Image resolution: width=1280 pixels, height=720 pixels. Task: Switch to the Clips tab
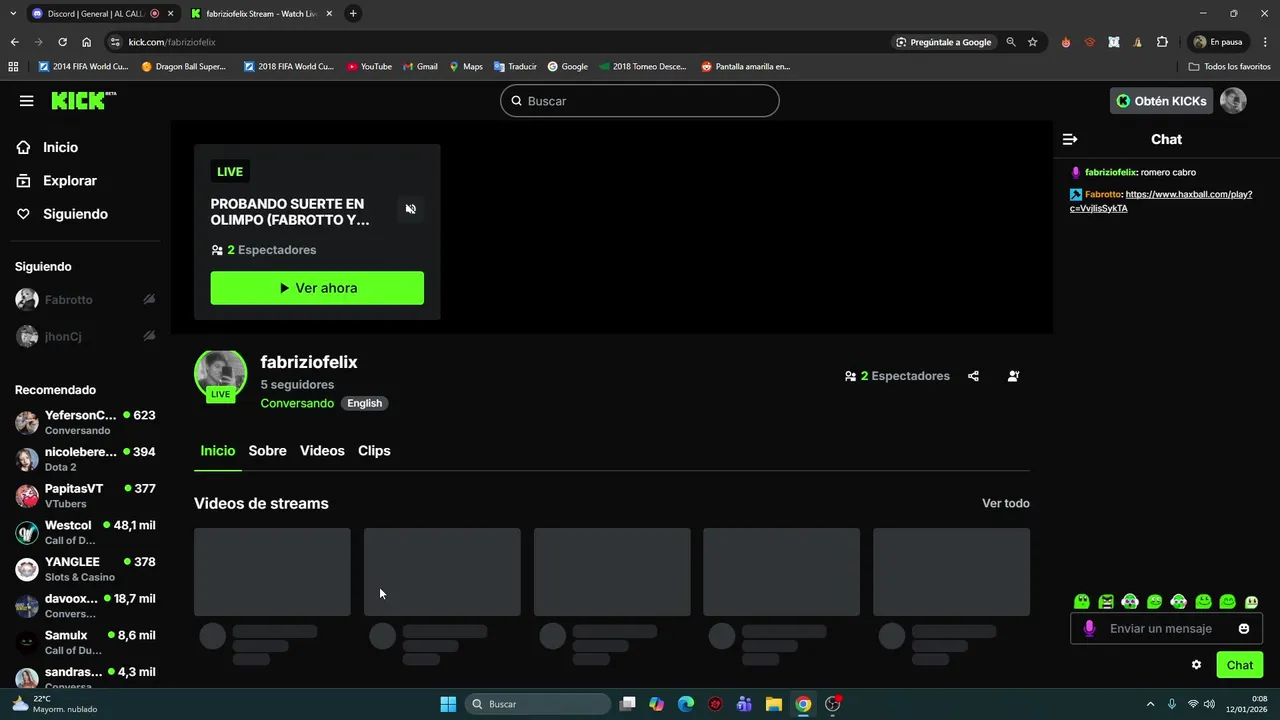pyautogui.click(x=374, y=451)
